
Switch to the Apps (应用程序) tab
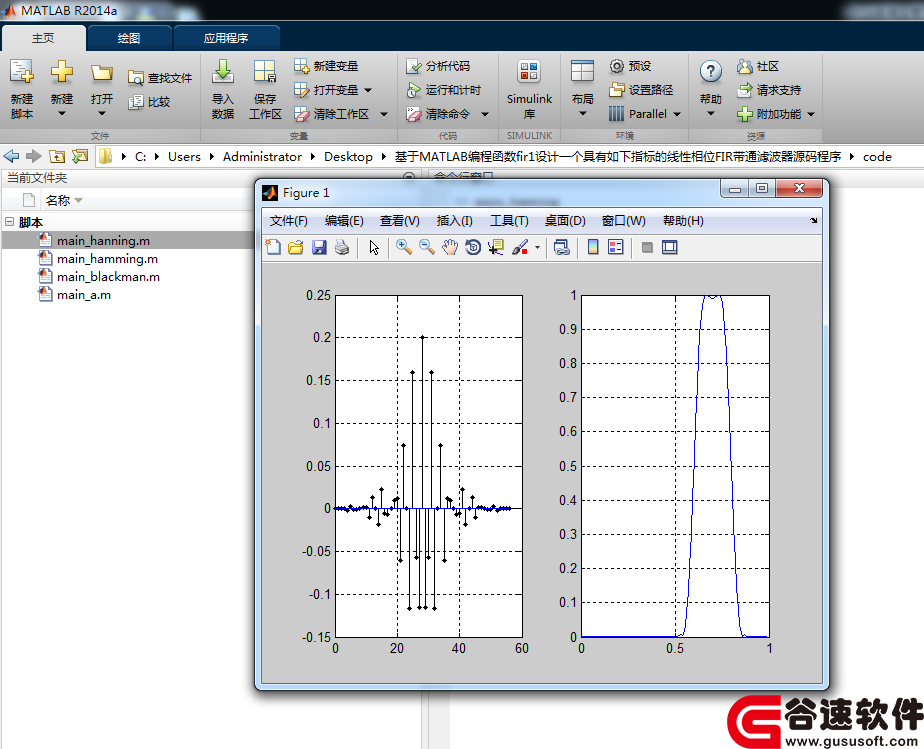(226, 38)
